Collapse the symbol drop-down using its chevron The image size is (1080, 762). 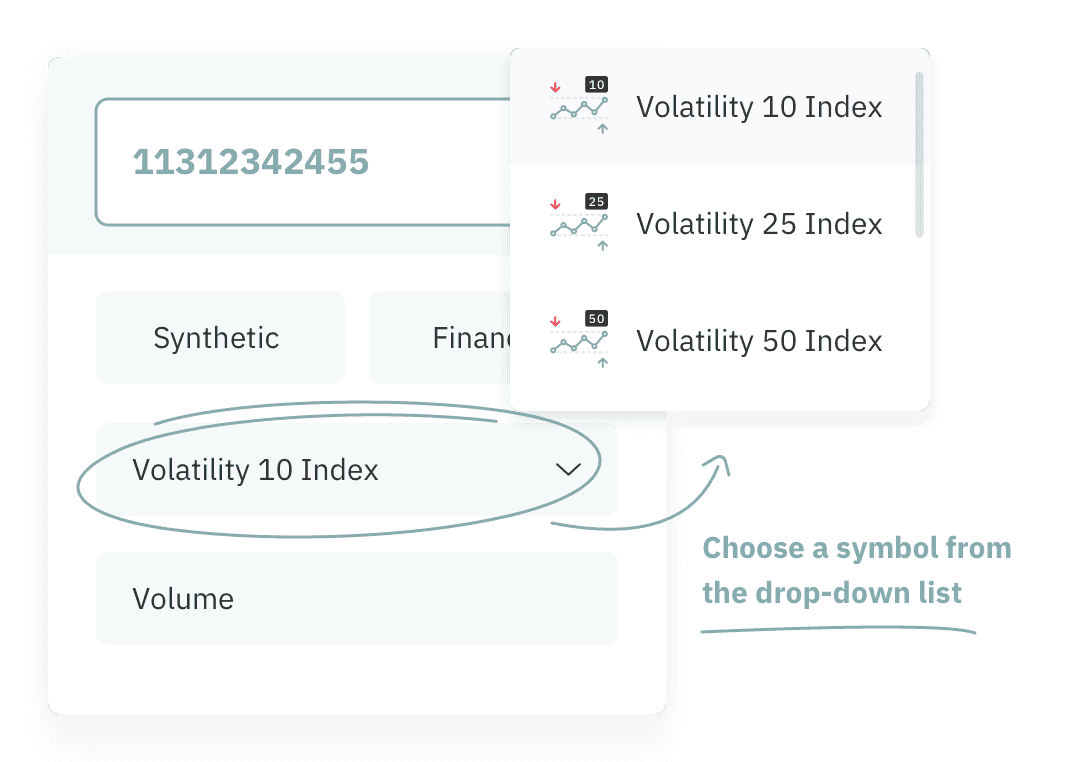[568, 469]
